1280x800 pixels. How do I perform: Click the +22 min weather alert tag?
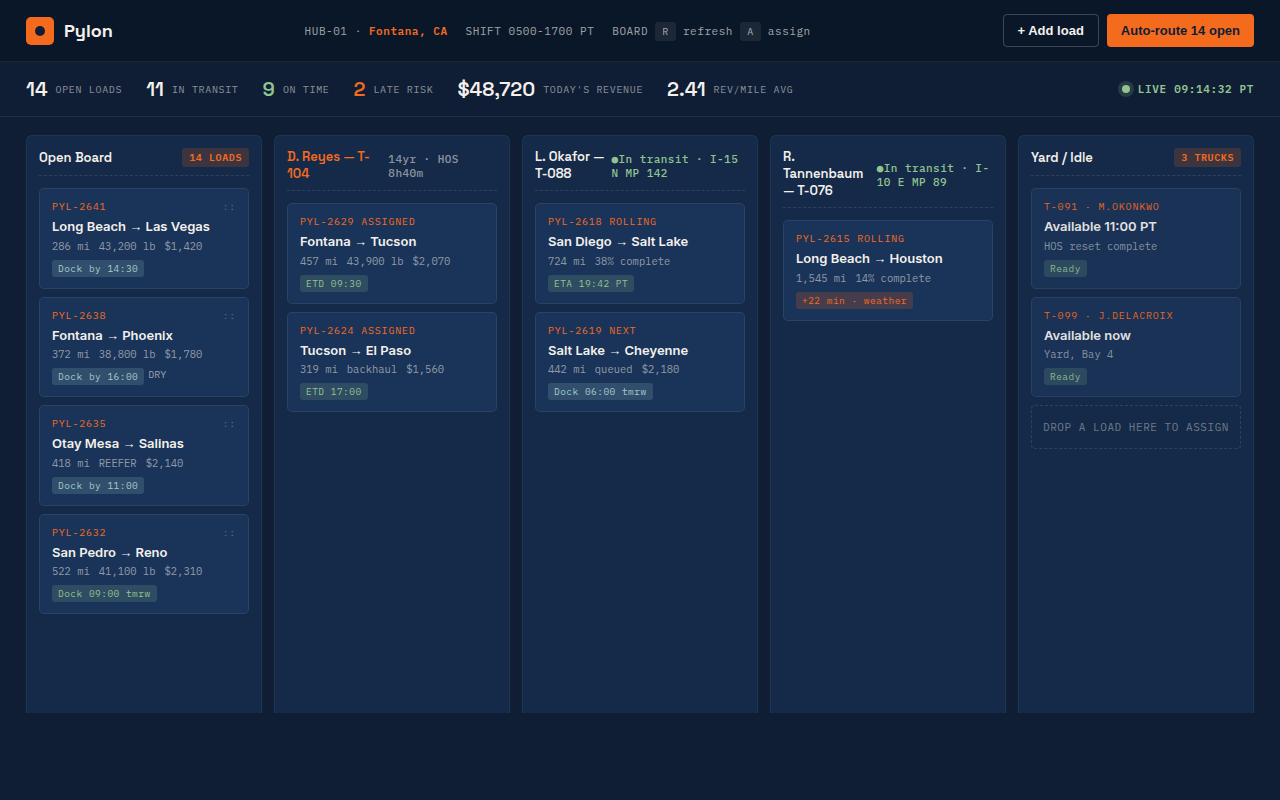(854, 300)
